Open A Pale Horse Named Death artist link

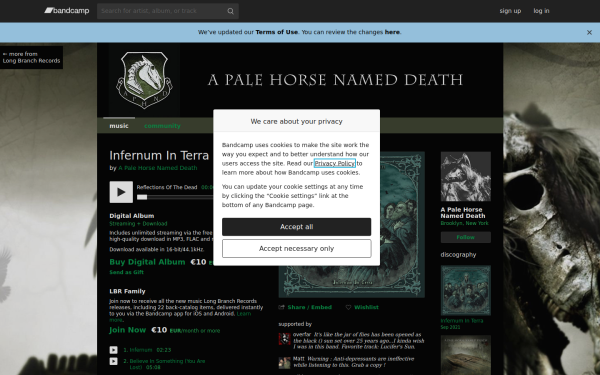click(158, 168)
